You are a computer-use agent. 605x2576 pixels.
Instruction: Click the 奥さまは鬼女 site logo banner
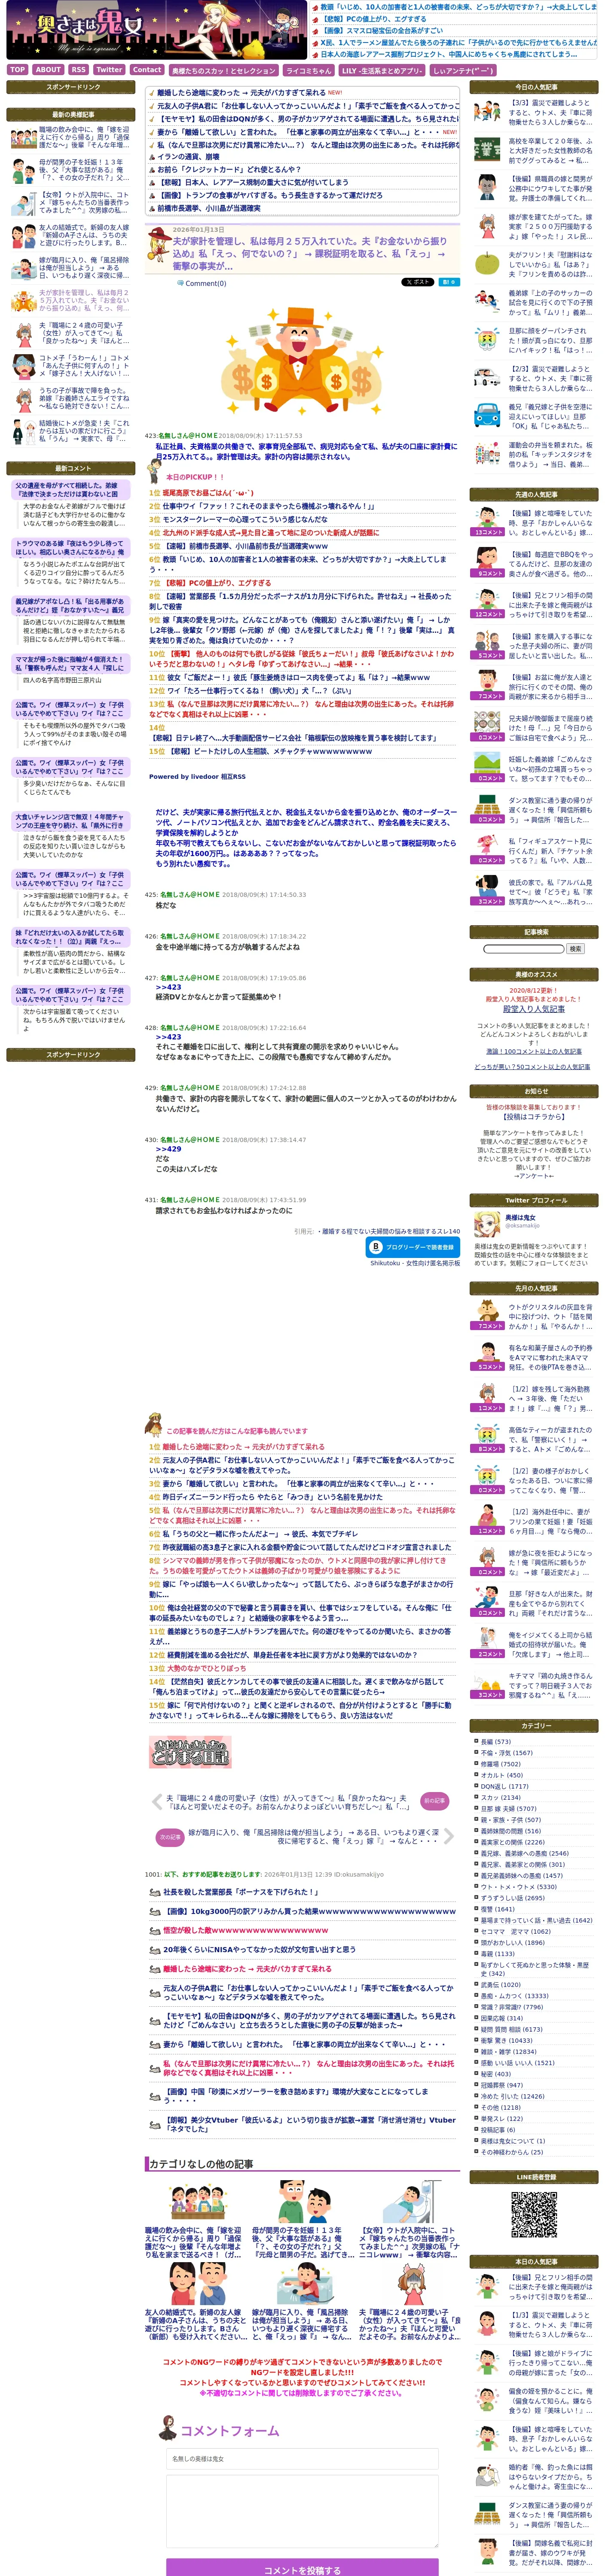point(157,31)
